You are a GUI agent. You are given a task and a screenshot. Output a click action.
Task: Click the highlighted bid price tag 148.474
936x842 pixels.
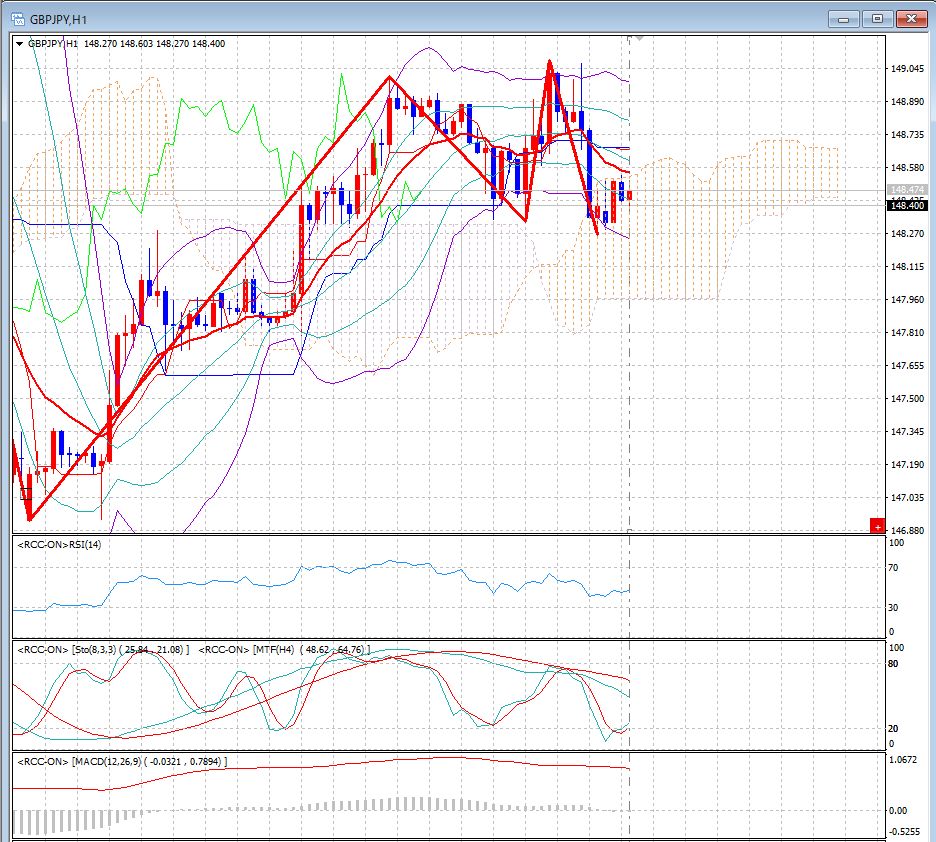[908, 189]
